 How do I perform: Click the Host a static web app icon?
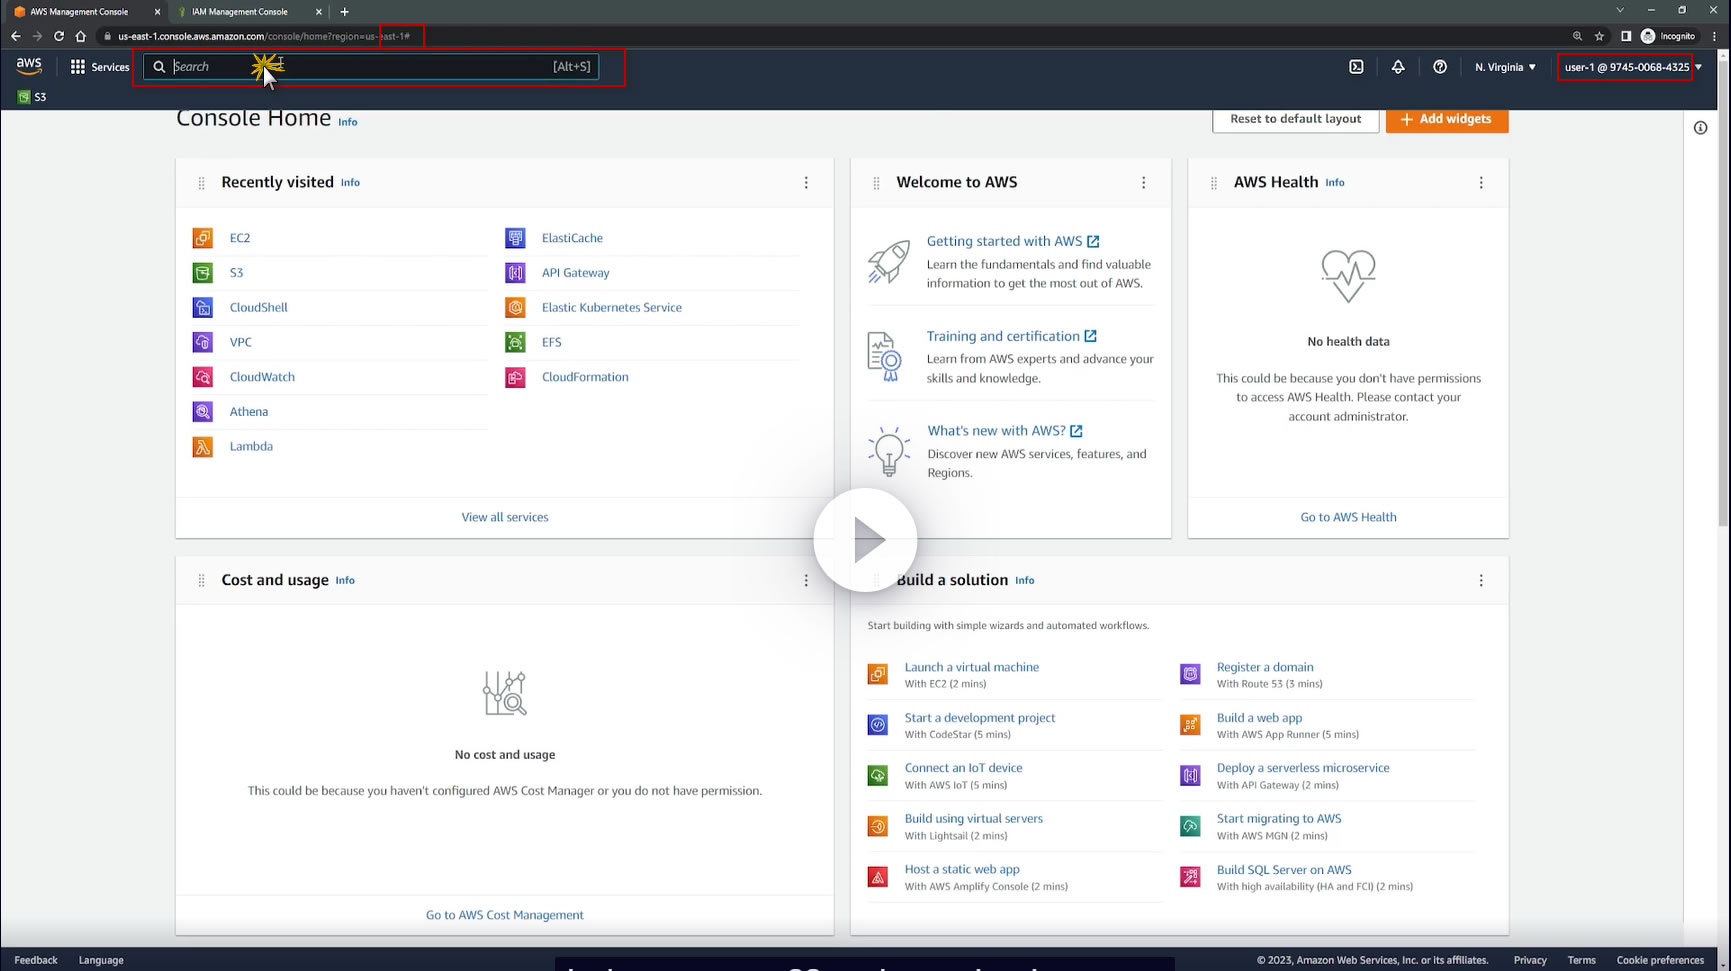coord(878,877)
